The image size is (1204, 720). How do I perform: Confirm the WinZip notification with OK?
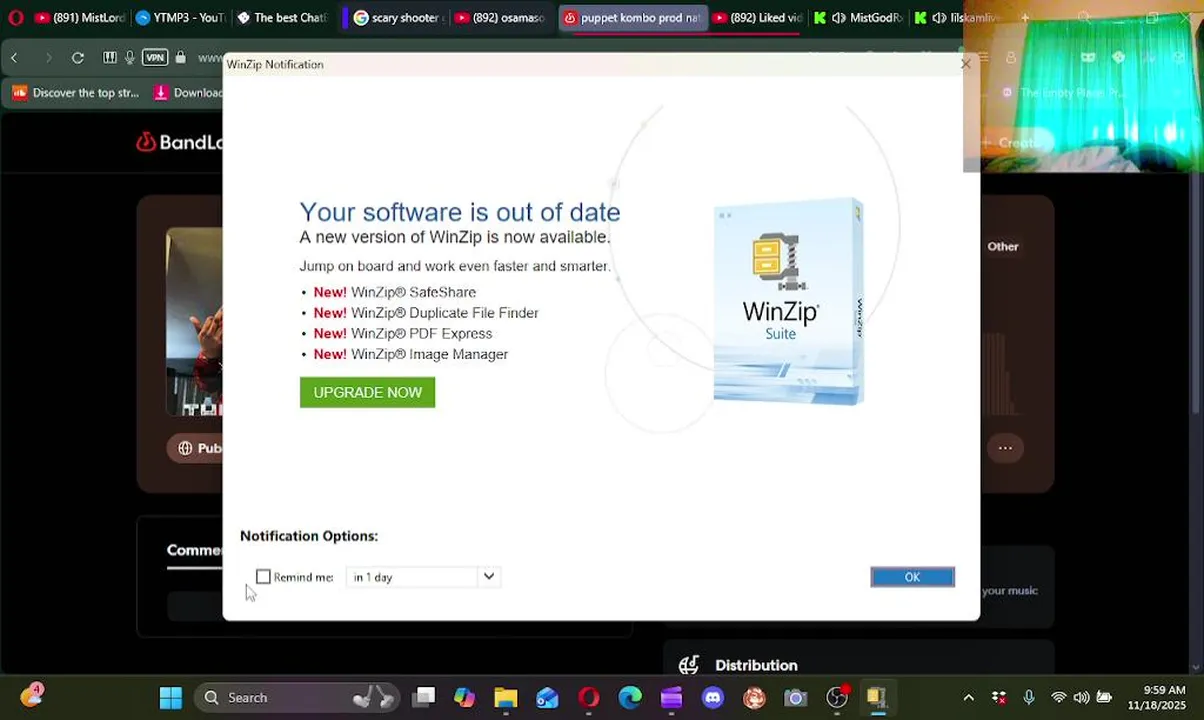(912, 577)
